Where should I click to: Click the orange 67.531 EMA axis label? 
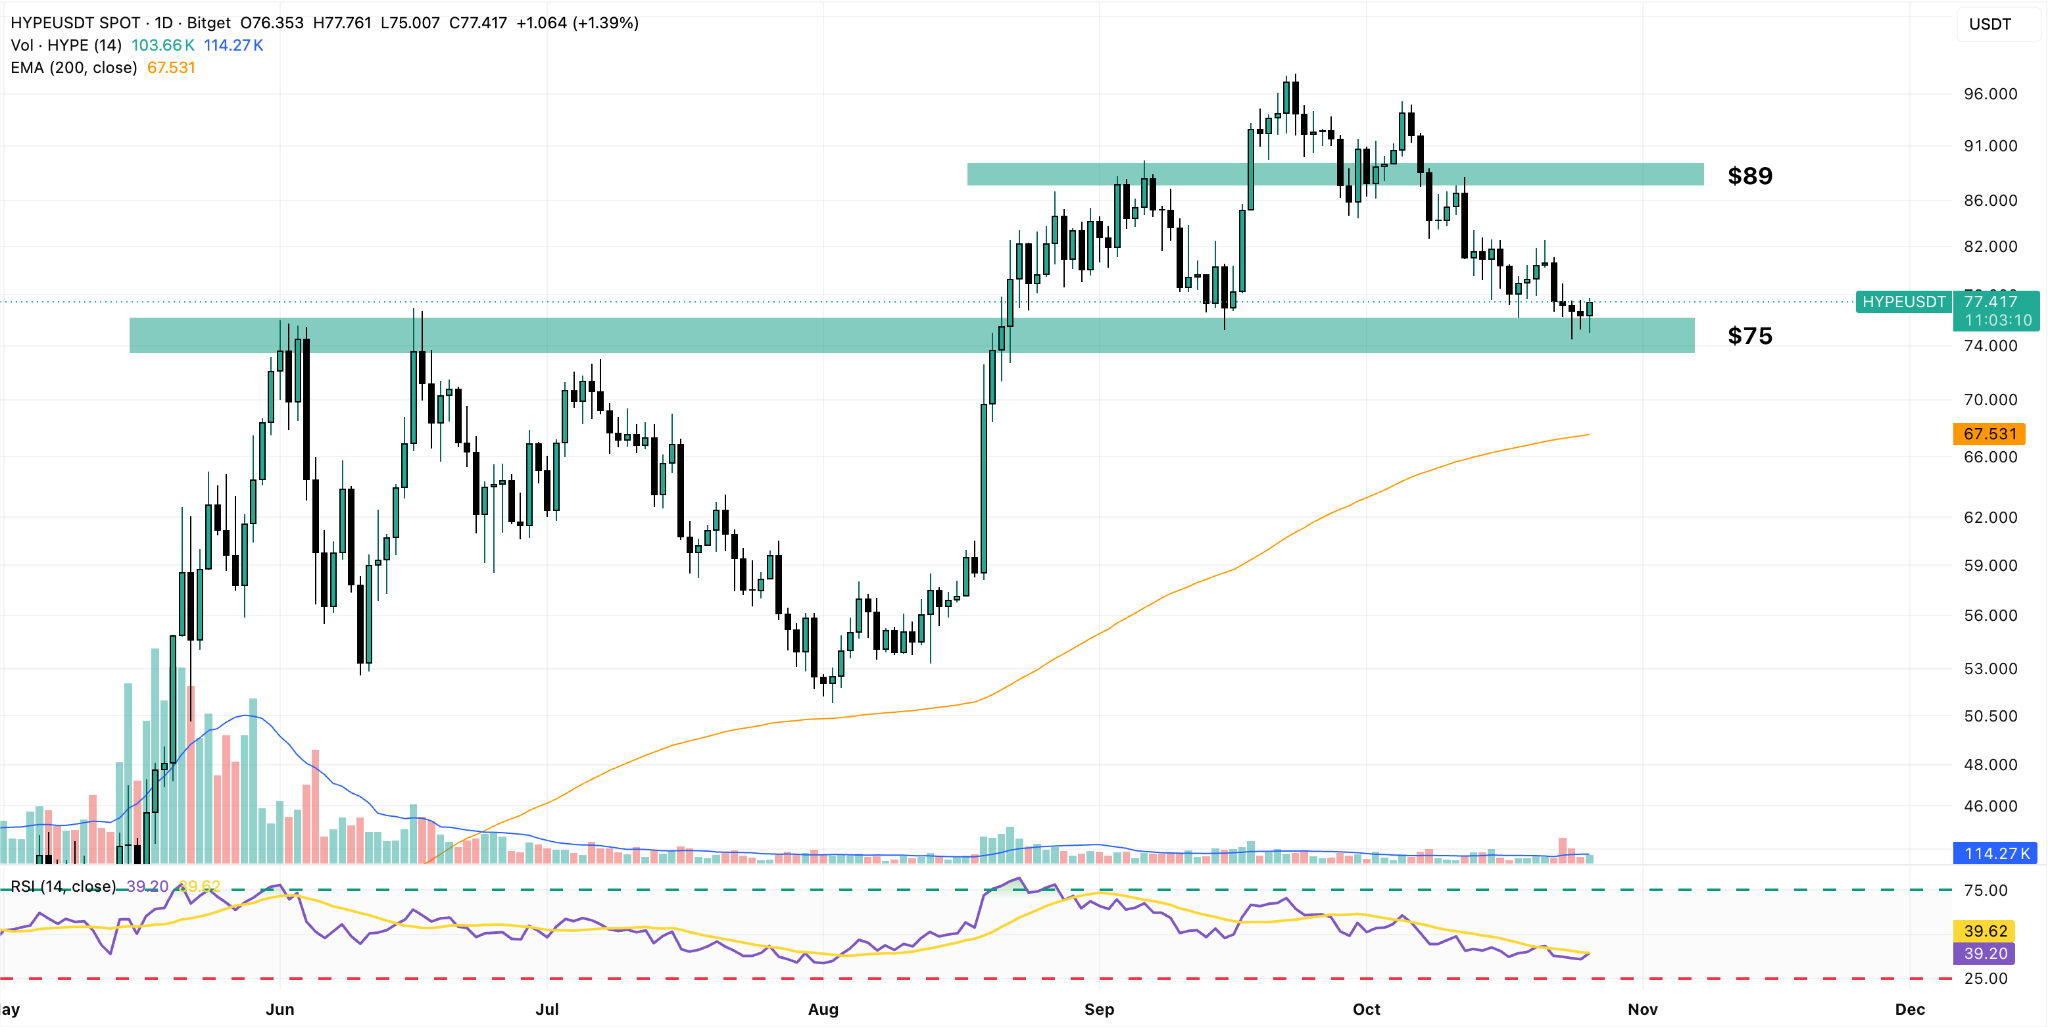point(1989,434)
